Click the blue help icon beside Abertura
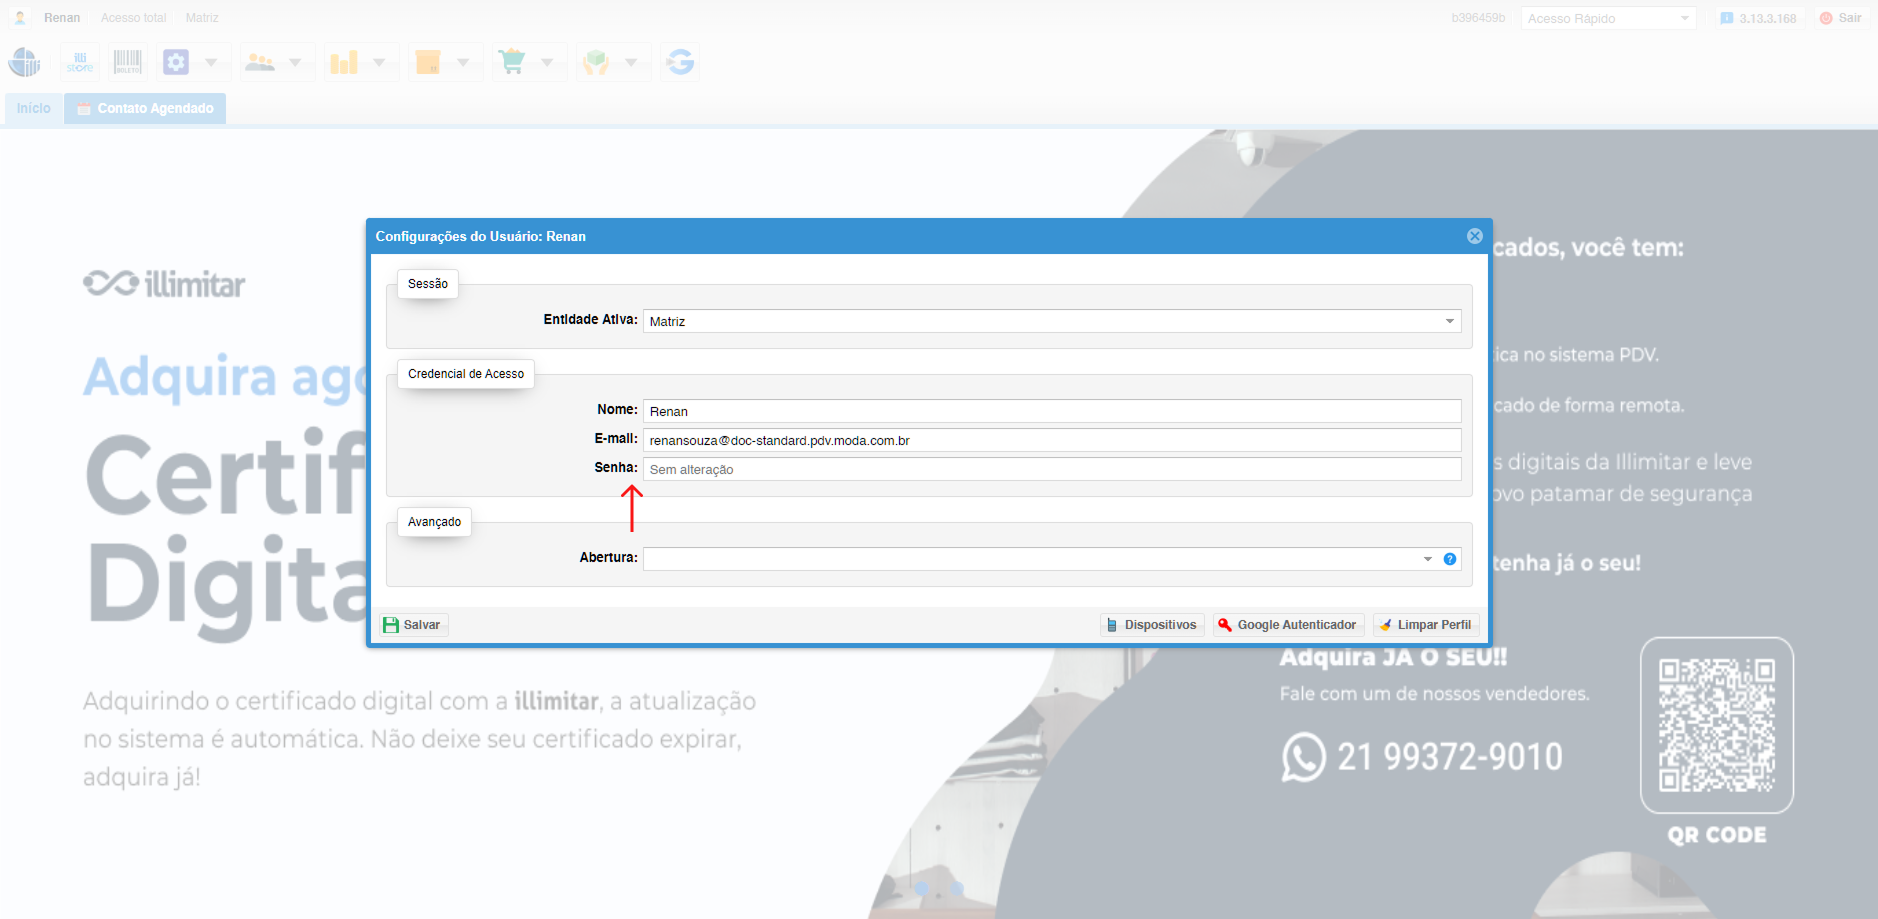 point(1450,559)
